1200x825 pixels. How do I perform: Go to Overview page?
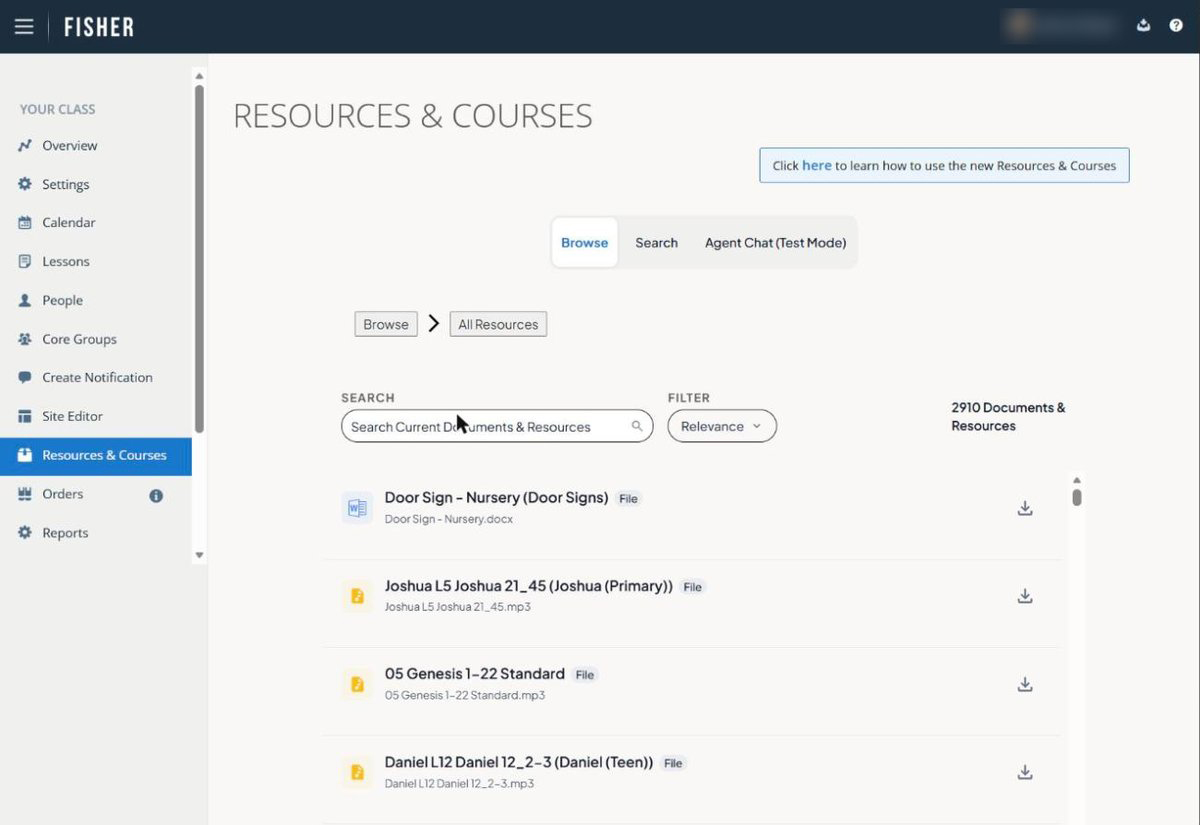click(x=70, y=146)
